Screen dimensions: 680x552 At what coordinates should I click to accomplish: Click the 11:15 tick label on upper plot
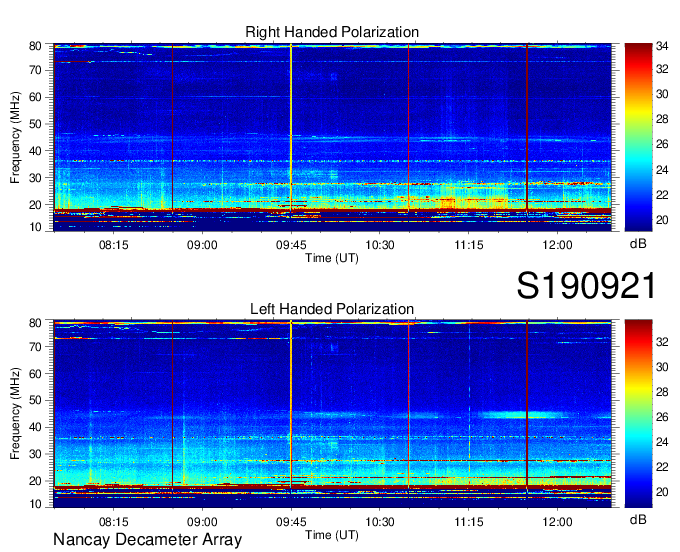pos(469,245)
